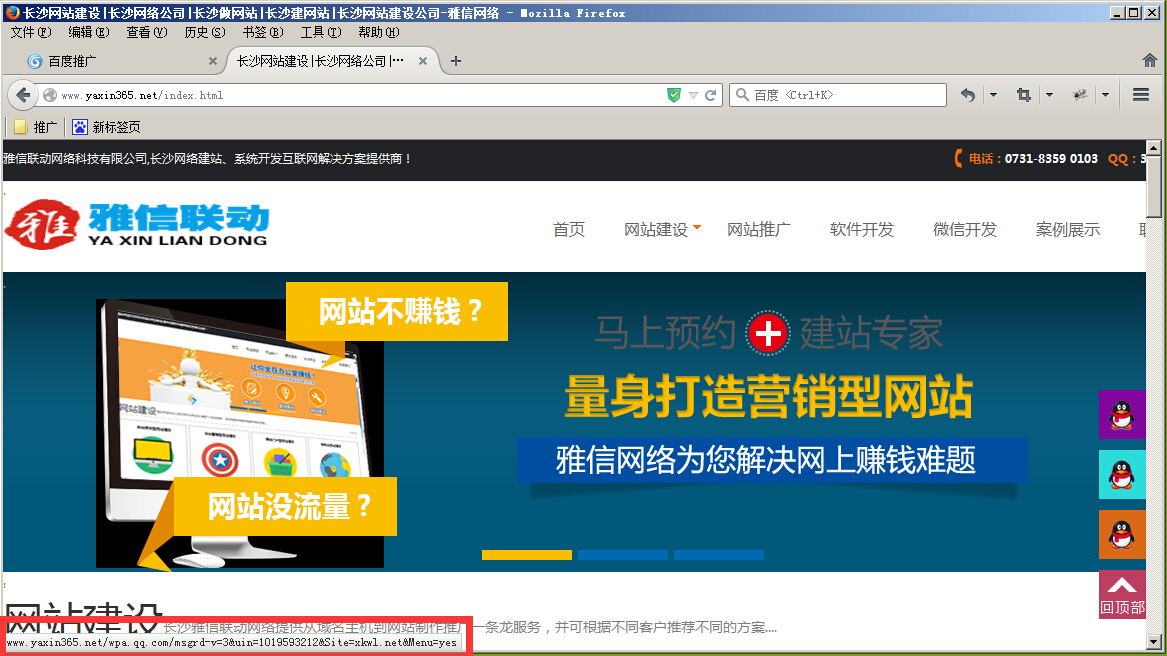
Task: Click the browser back arrow button
Action: [23, 96]
